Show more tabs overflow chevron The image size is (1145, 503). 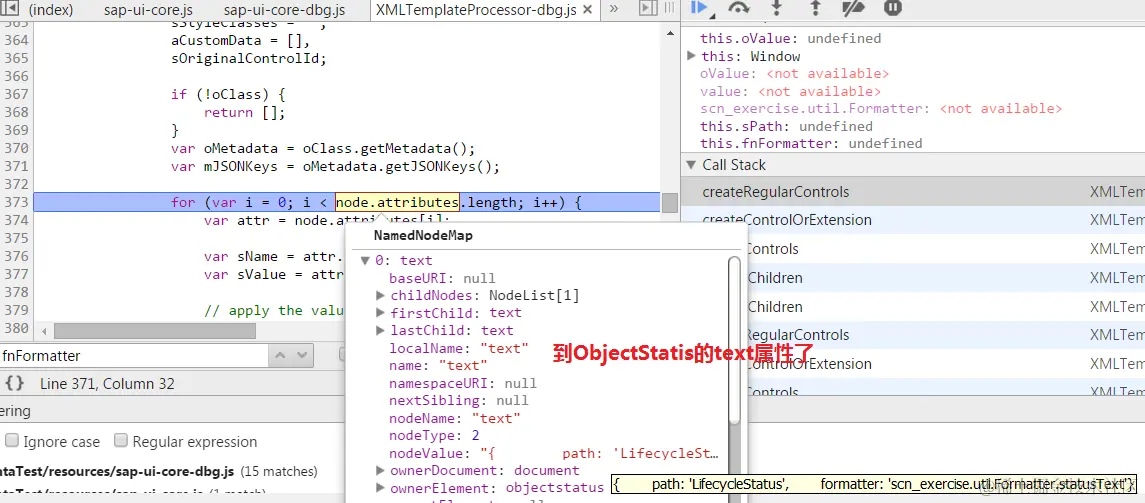coord(614,9)
